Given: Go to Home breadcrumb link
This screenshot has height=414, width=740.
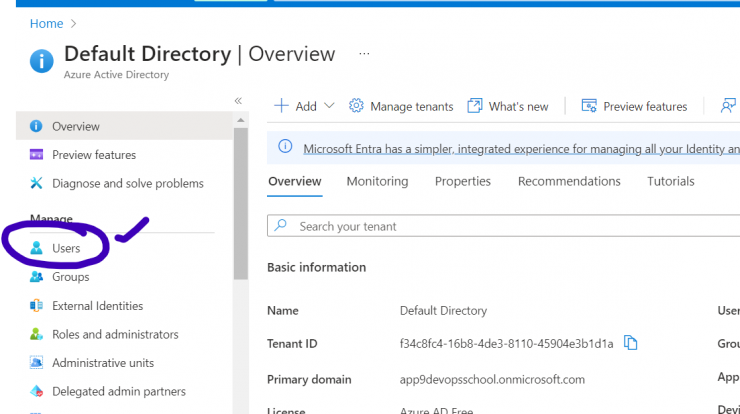Looking at the screenshot, I should click(x=46, y=24).
